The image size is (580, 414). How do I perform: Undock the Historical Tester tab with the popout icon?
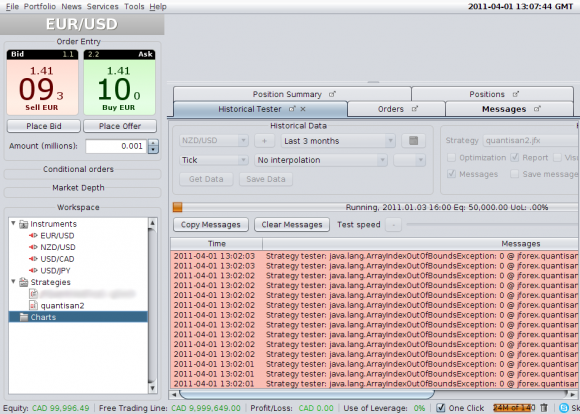point(292,109)
